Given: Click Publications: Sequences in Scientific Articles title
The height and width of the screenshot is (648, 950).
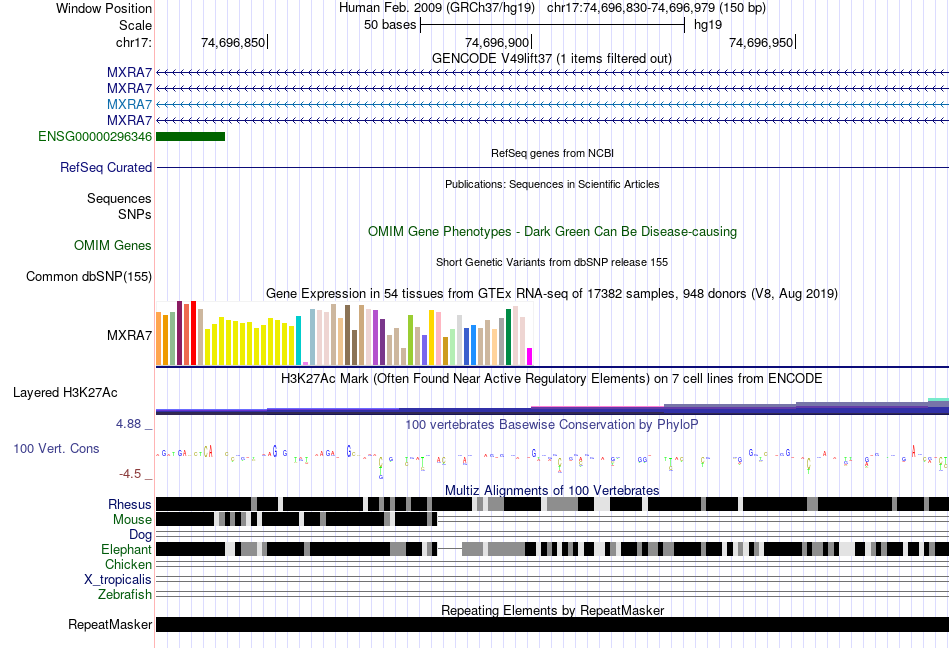Looking at the screenshot, I should tap(552, 184).
